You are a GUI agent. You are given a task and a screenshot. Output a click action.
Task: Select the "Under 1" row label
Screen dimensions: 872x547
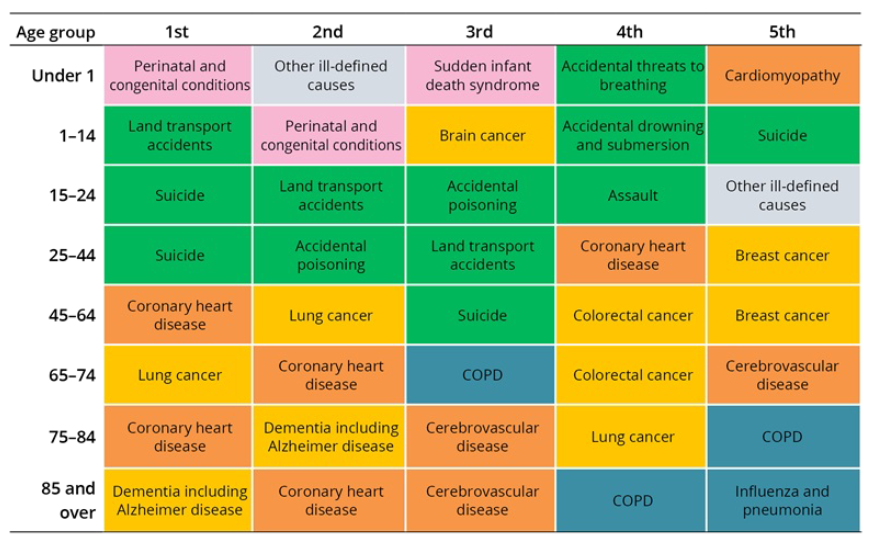(64, 76)
